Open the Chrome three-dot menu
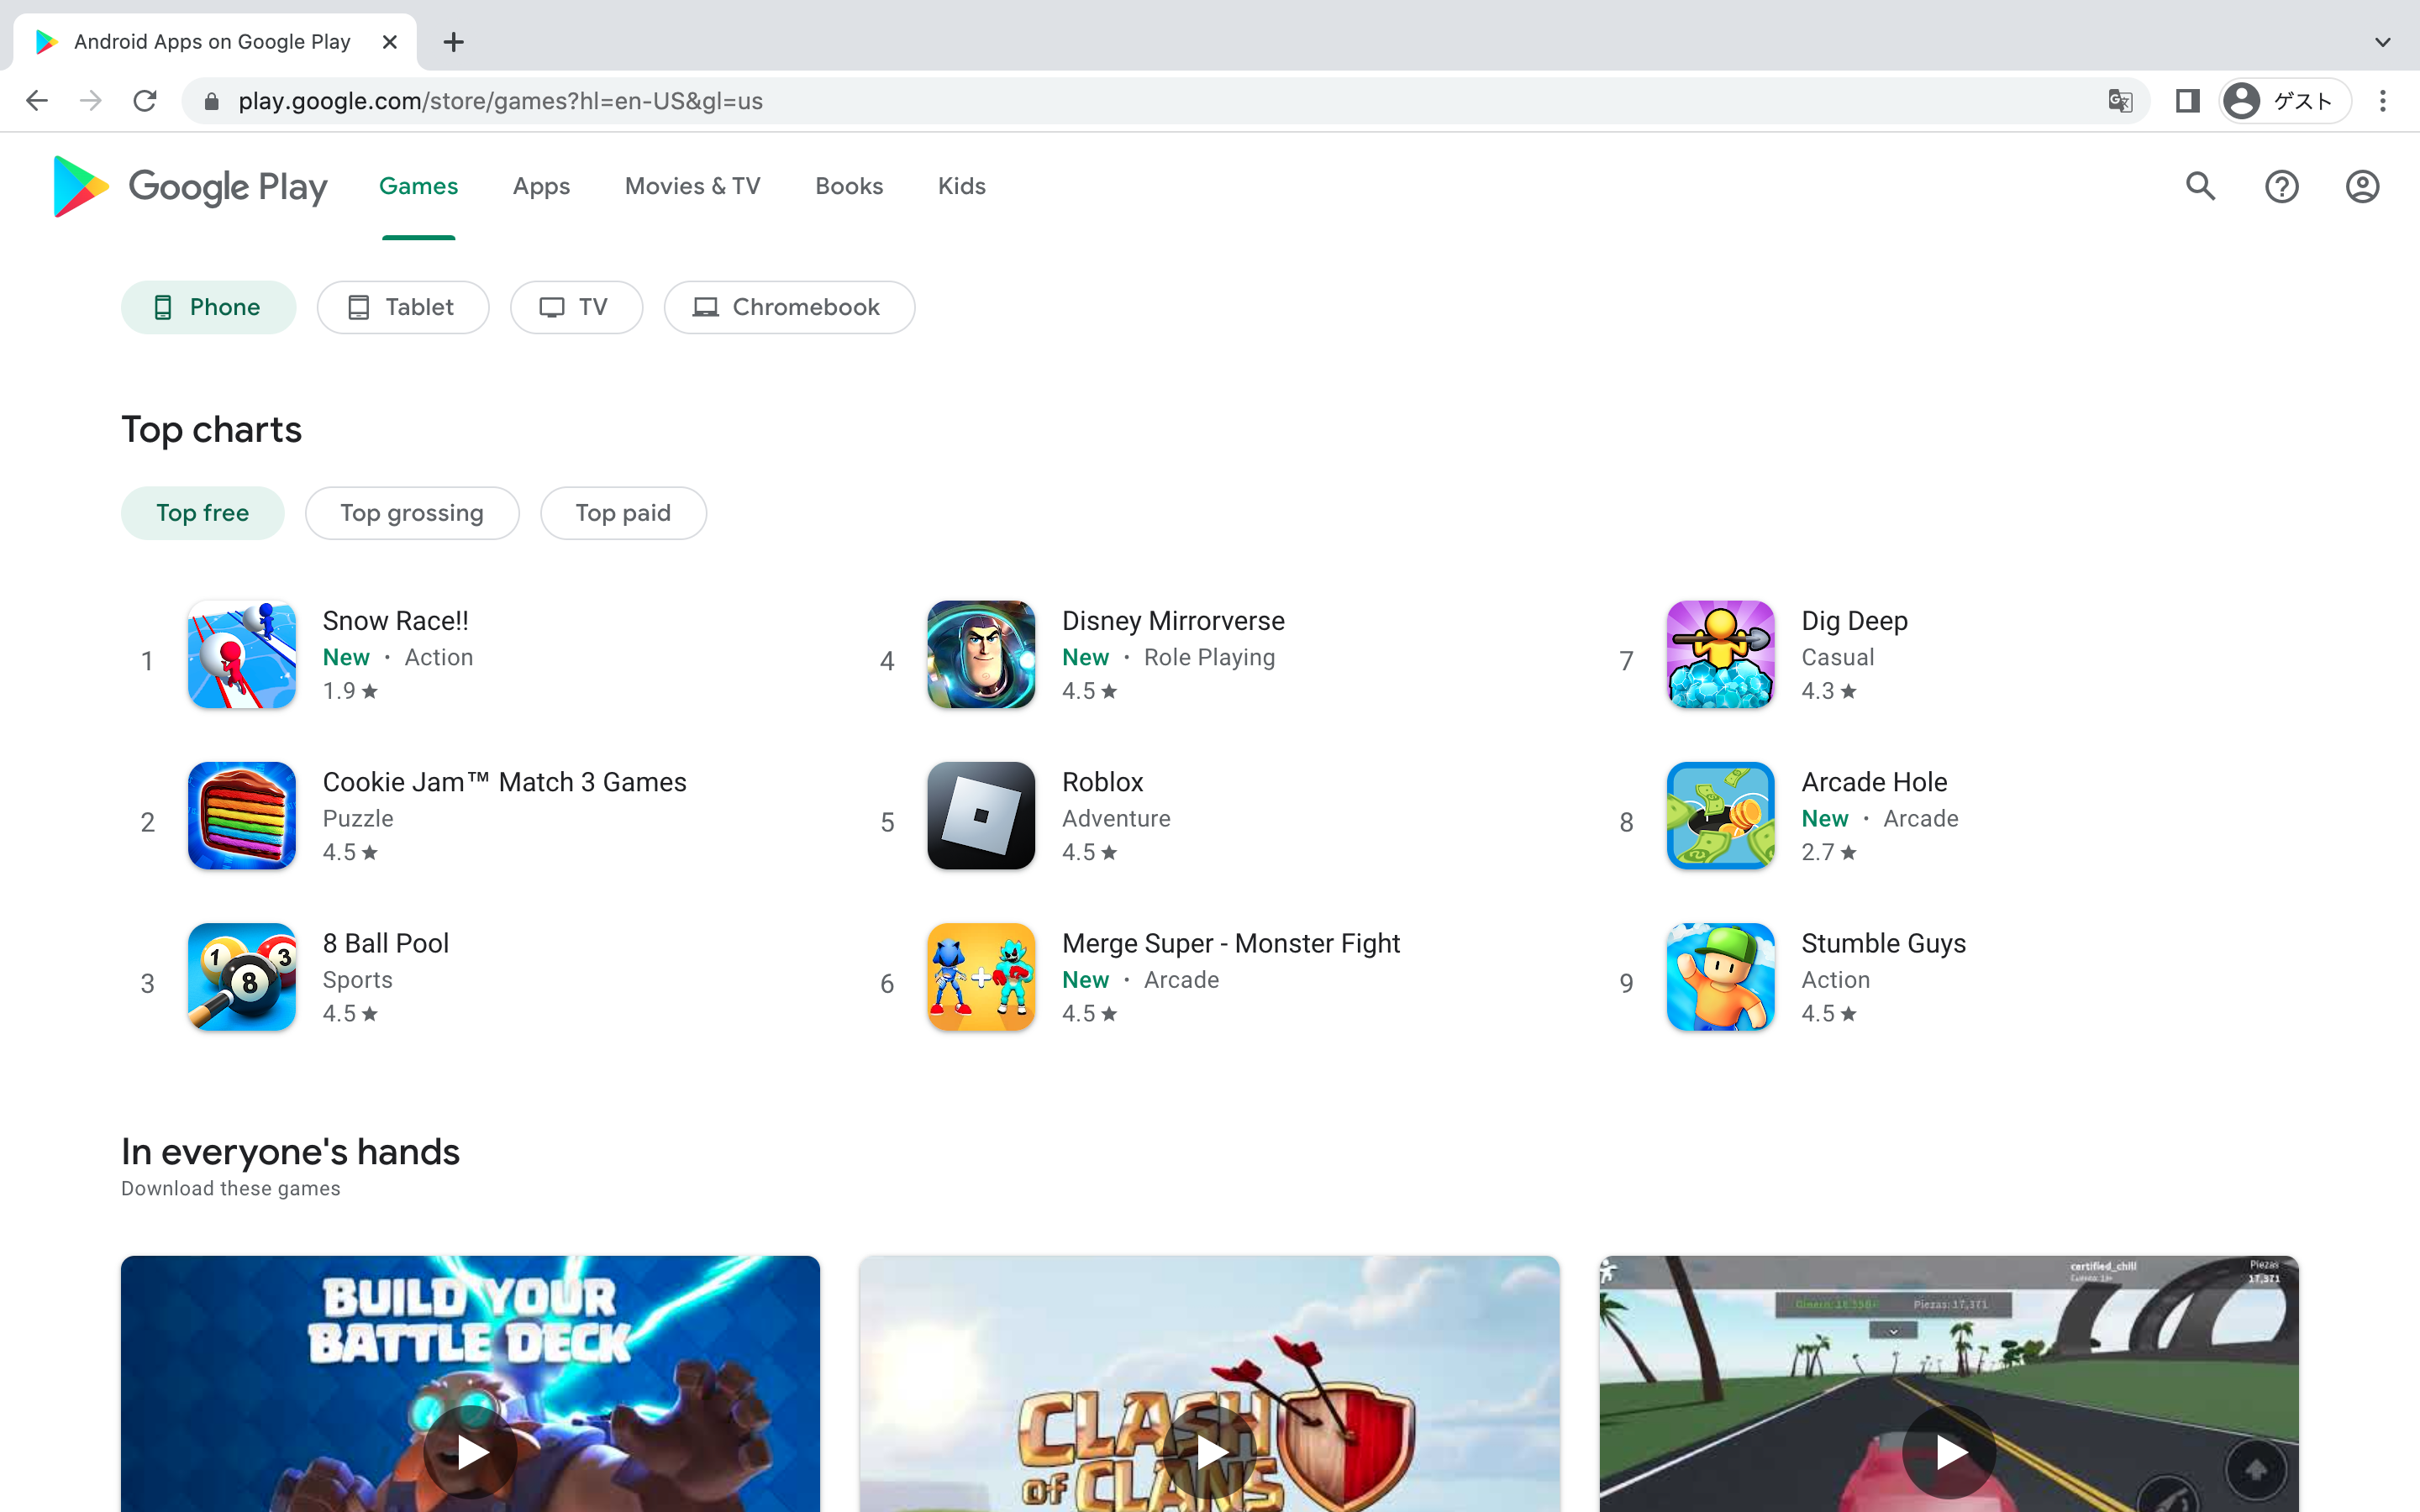Image resolution: width=2420 pixels, height=1512 pixels. tap(2383, 101)
